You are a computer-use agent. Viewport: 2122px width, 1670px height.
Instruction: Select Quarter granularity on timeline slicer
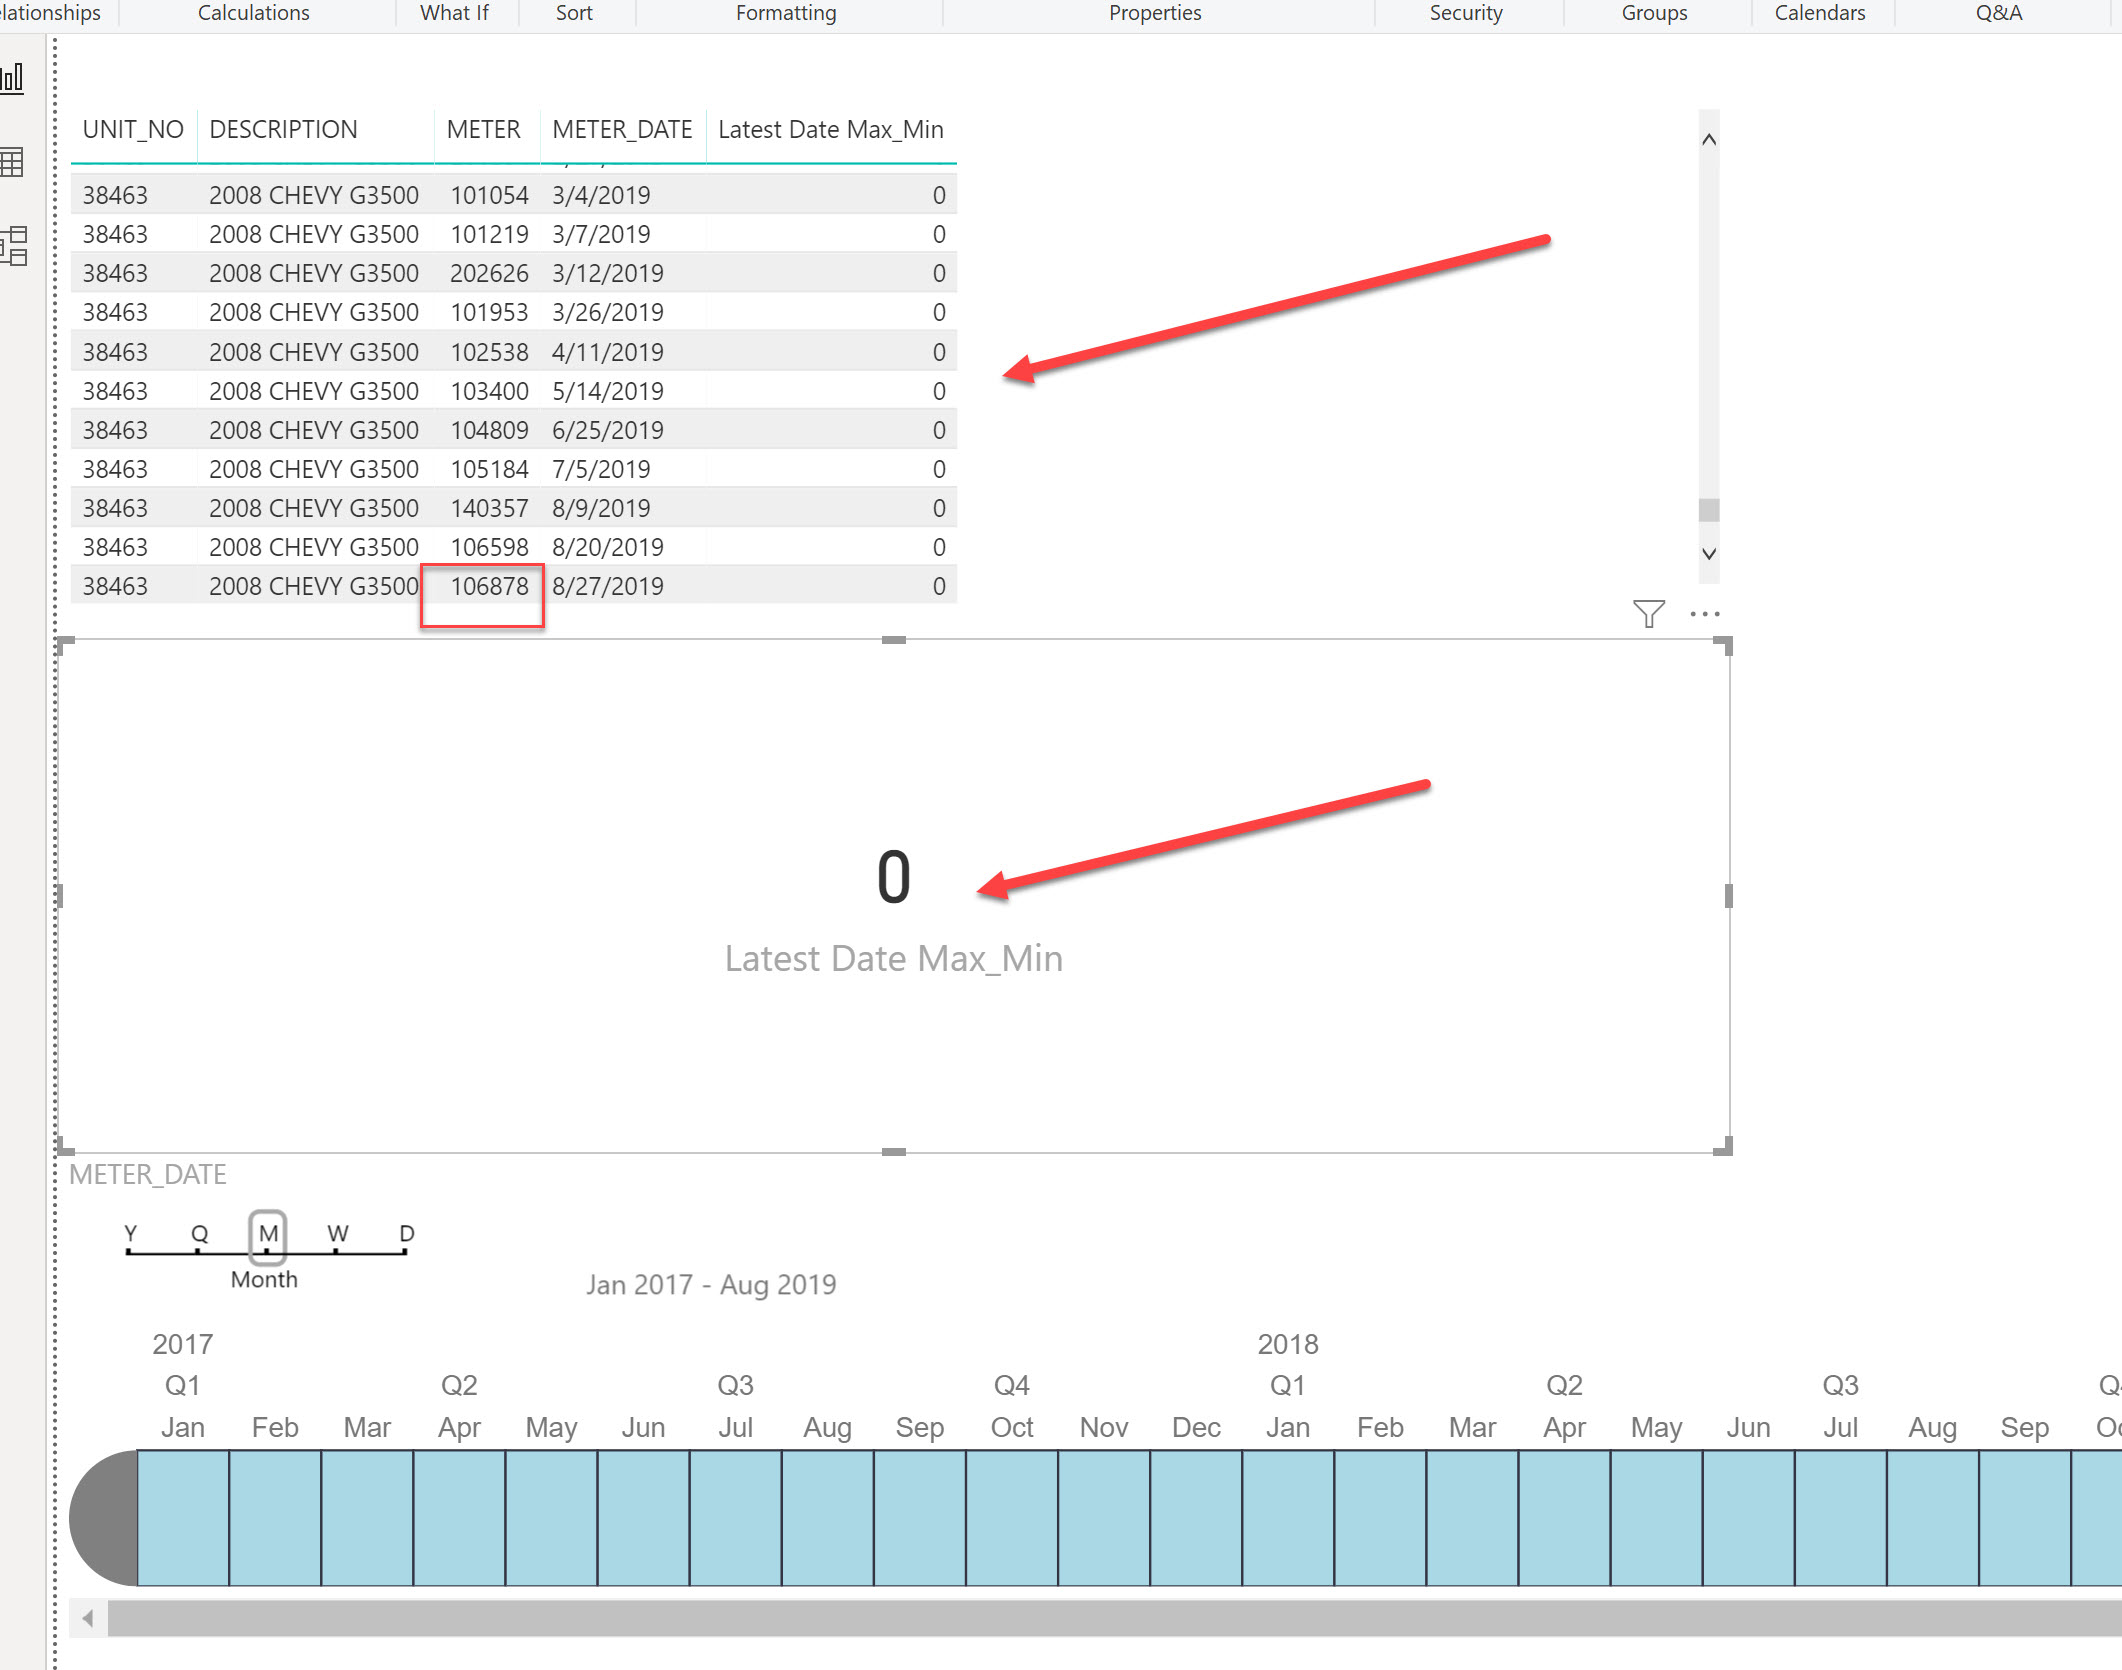click(199, 1234)
